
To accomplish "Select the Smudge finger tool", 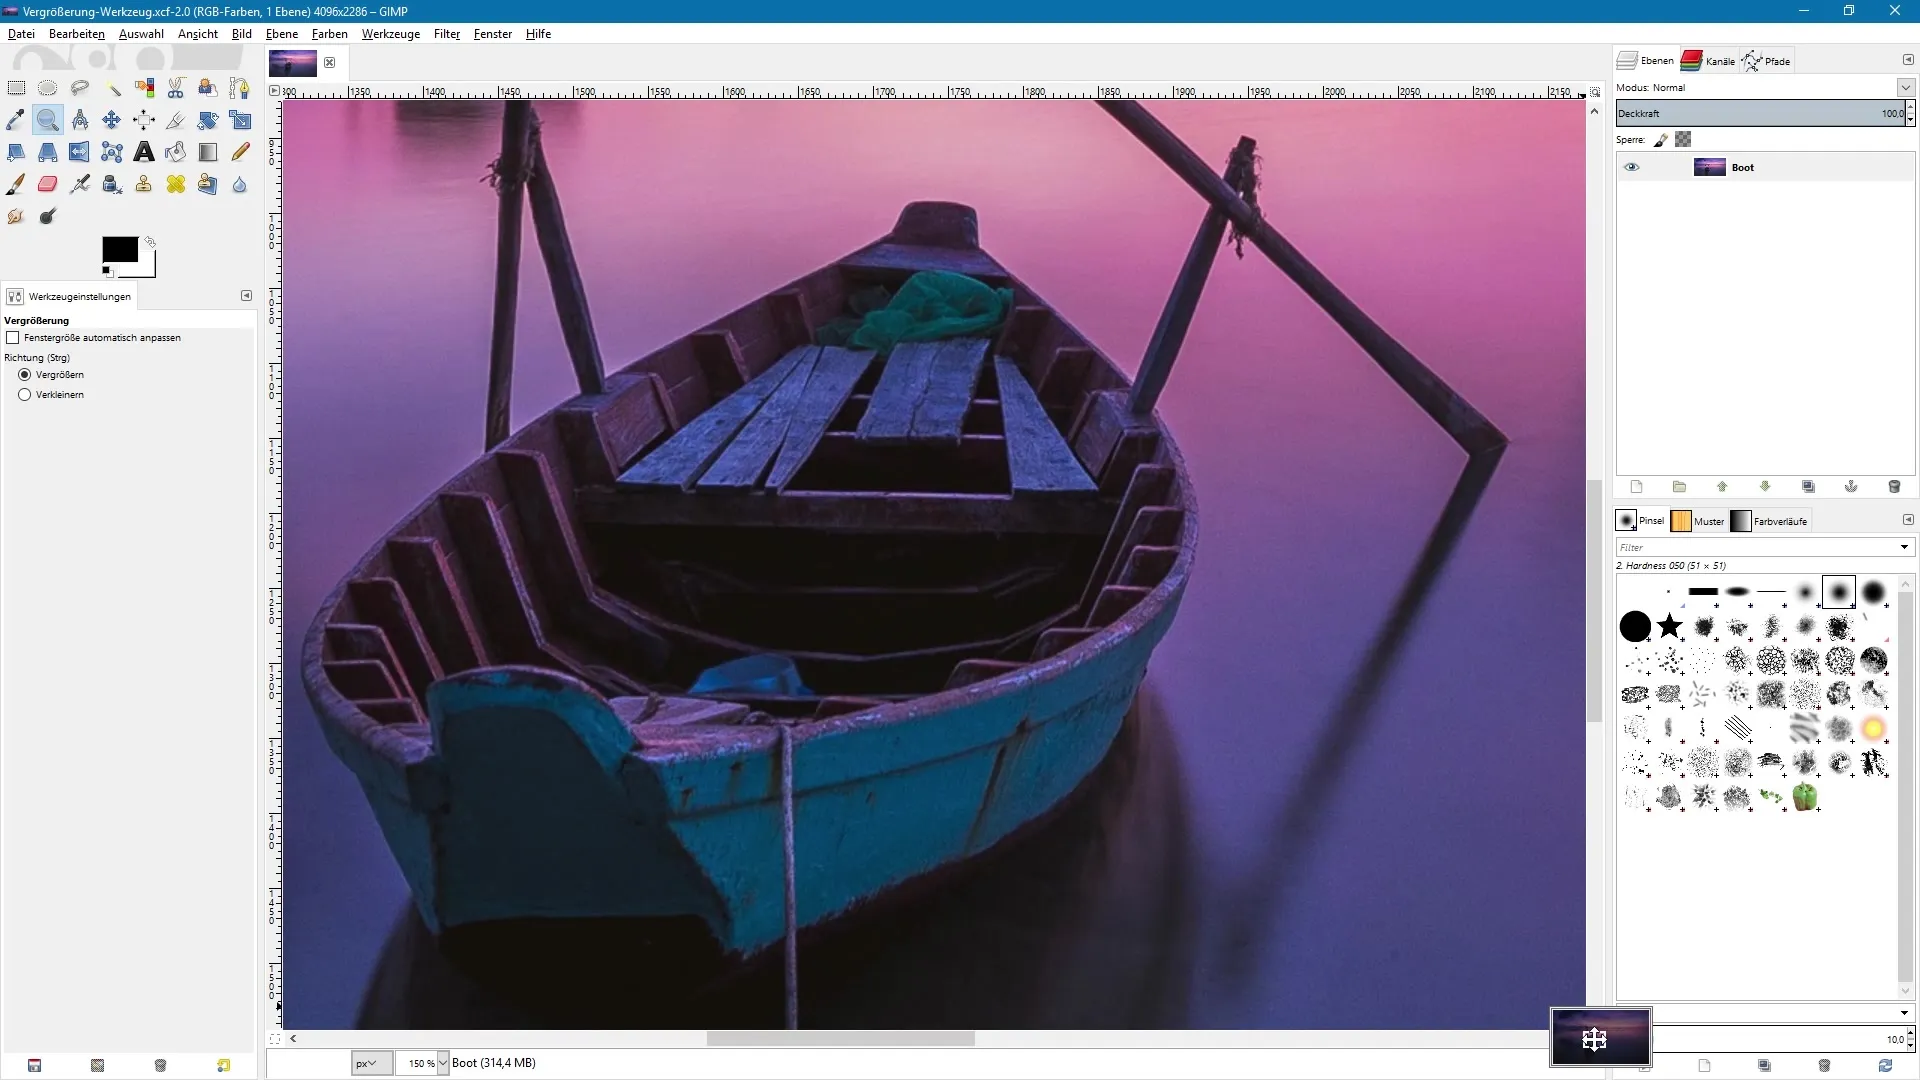I will click(16, 216).
